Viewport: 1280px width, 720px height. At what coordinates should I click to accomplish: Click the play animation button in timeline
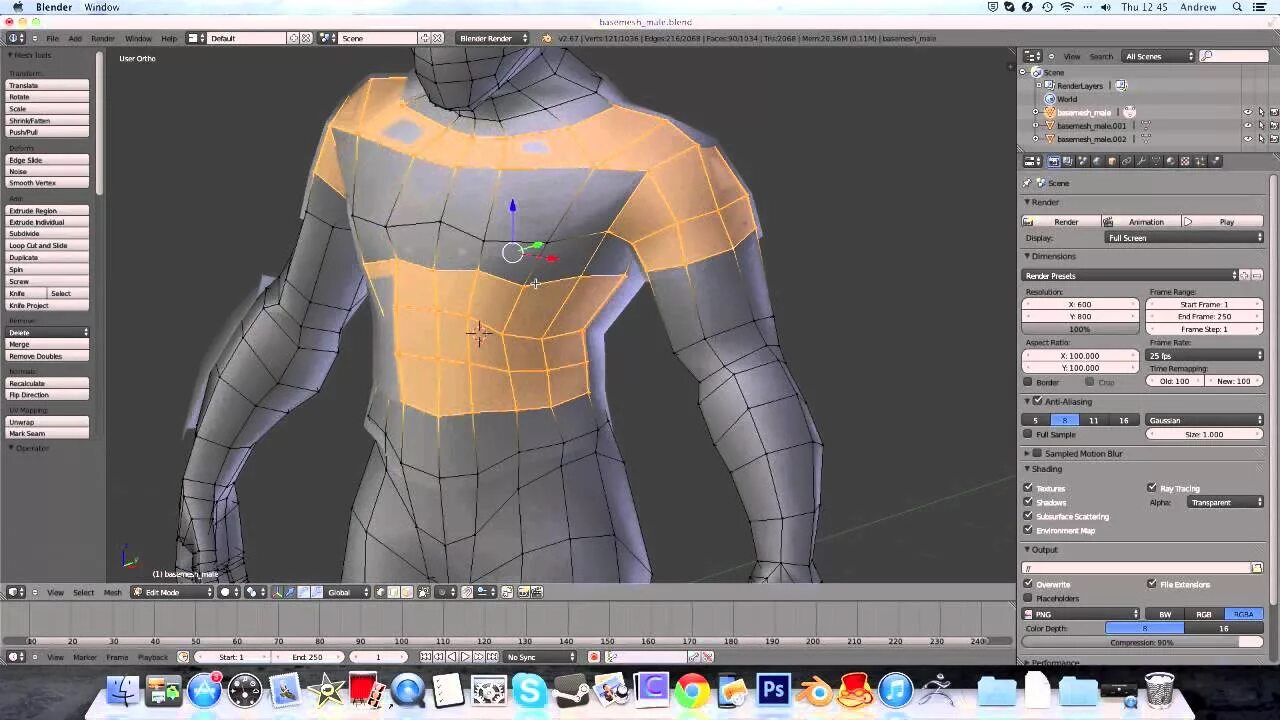pyautogui.click(x=466, y=657)
